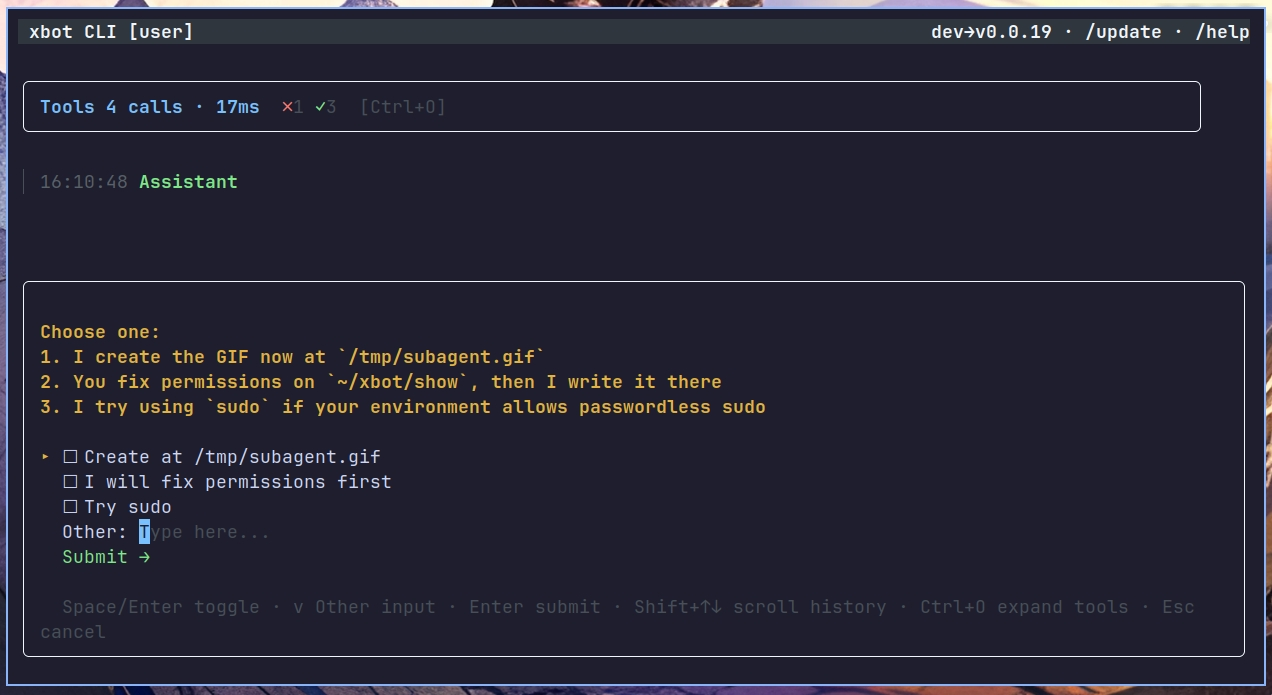
Task: Click the green Assistant message label
Action: pos(188,182)
